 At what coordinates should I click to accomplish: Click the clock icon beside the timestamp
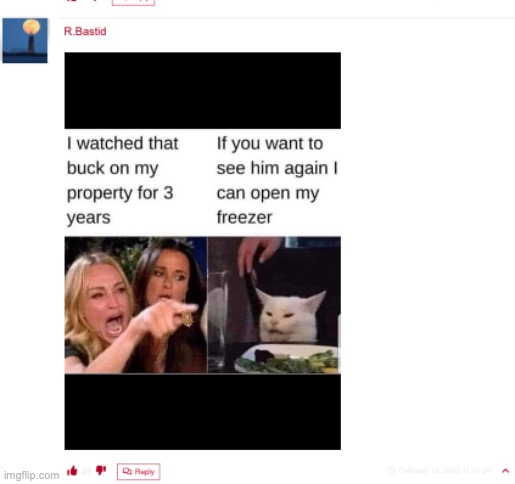coord(392,470)
